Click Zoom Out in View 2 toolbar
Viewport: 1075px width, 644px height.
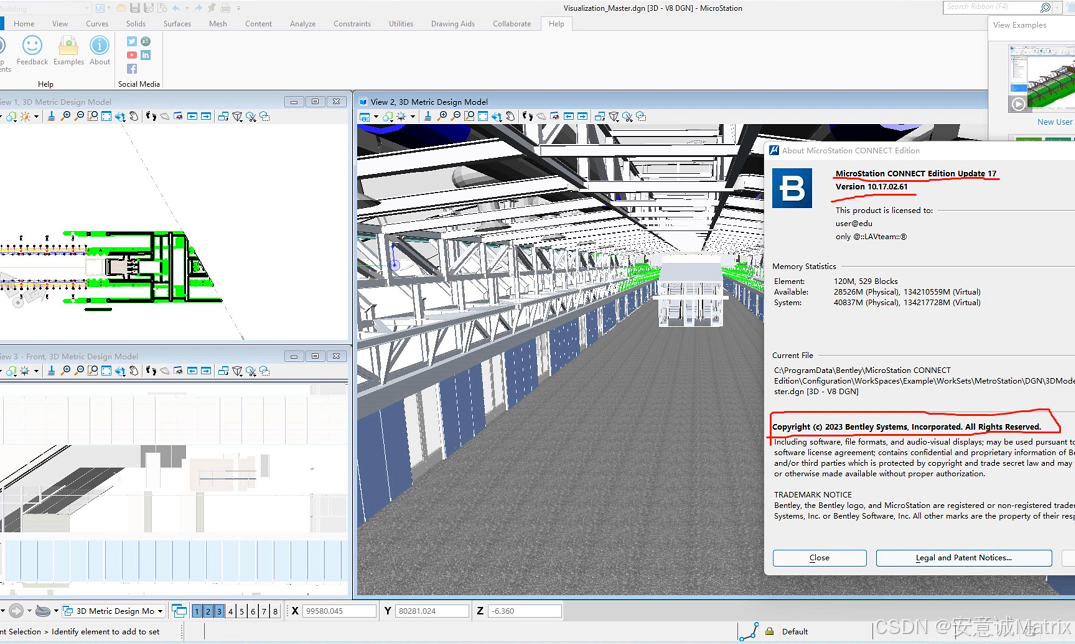click(455, 117)
